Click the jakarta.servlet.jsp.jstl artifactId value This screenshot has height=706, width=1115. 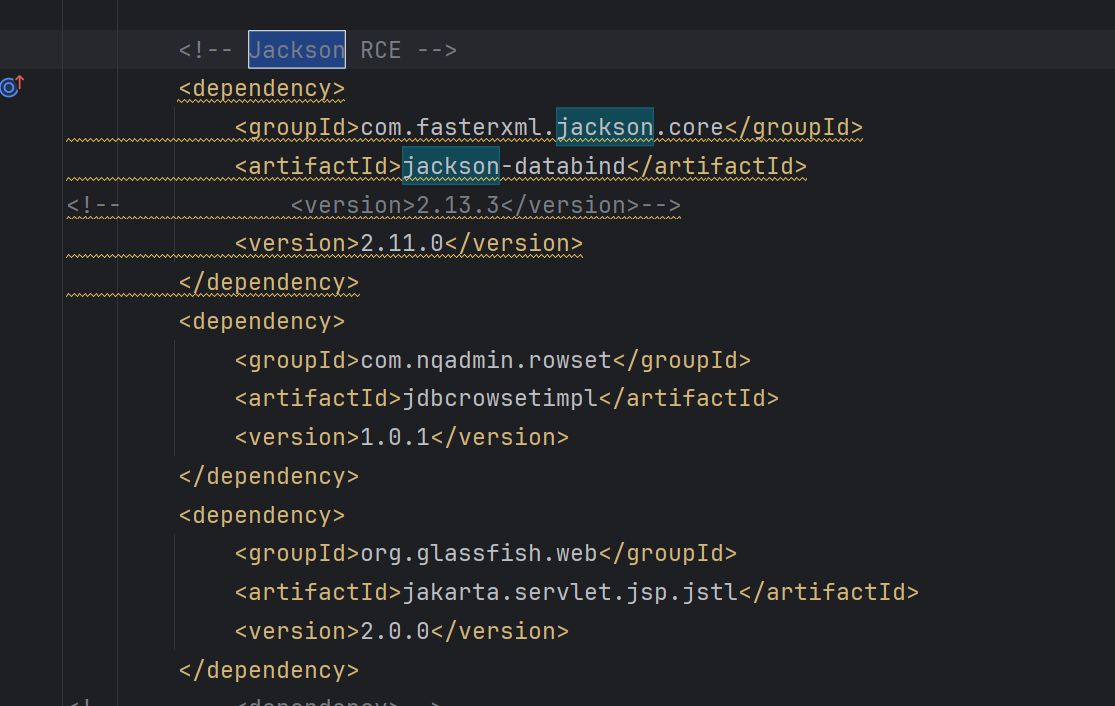(569, 593)
